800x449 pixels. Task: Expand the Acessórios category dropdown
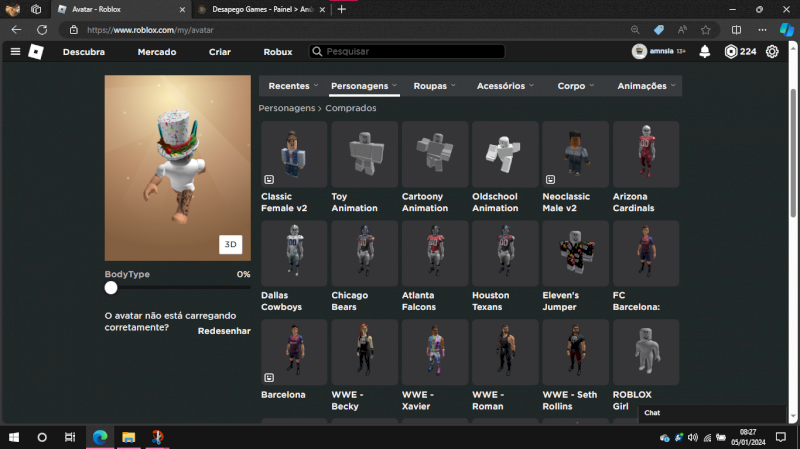click(505, 86)
